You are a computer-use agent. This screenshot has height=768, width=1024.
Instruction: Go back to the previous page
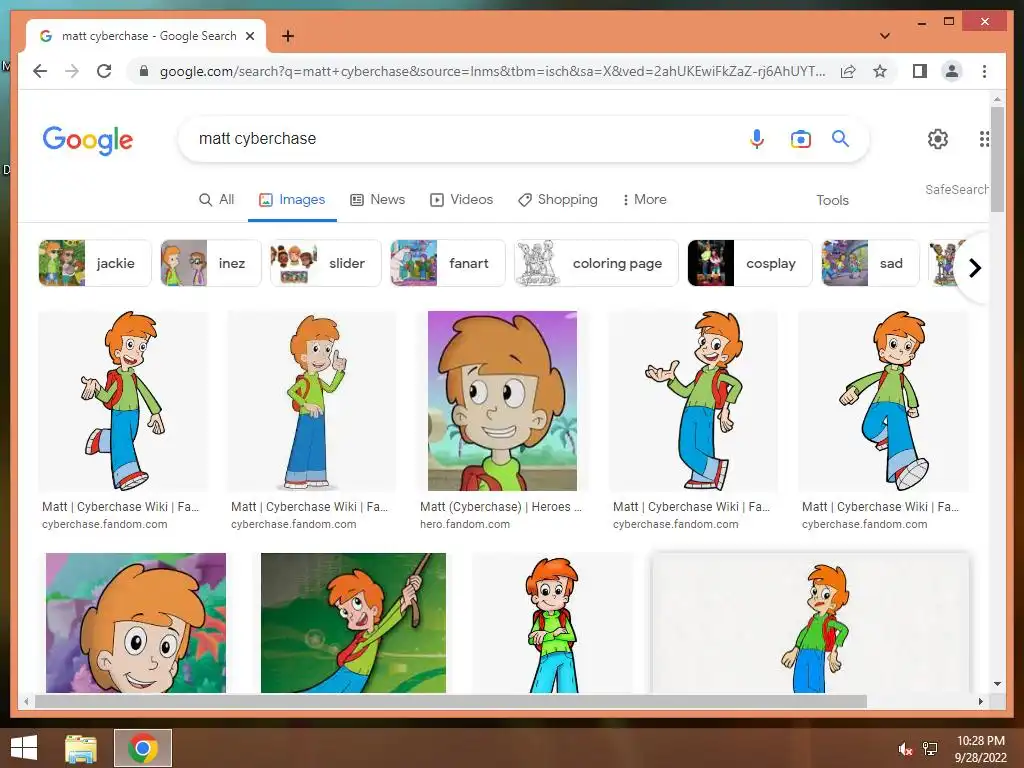[x=40, y=71]
